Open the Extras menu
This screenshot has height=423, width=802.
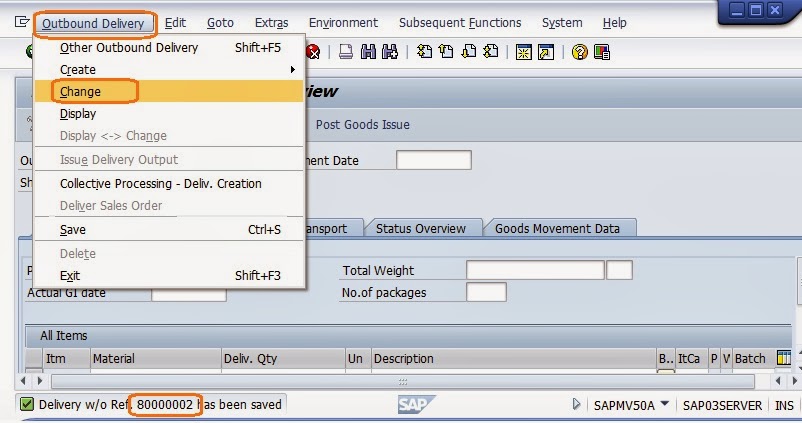click(272, 23)
